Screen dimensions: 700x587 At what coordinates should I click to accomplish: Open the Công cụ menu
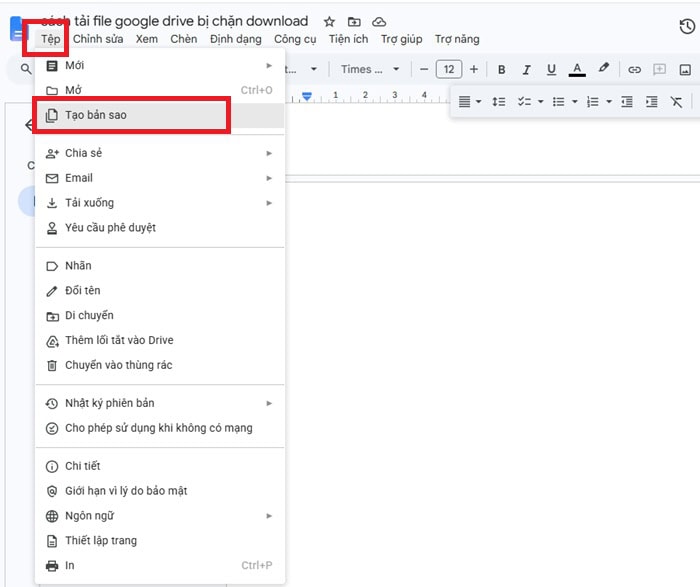pos(295,39)
